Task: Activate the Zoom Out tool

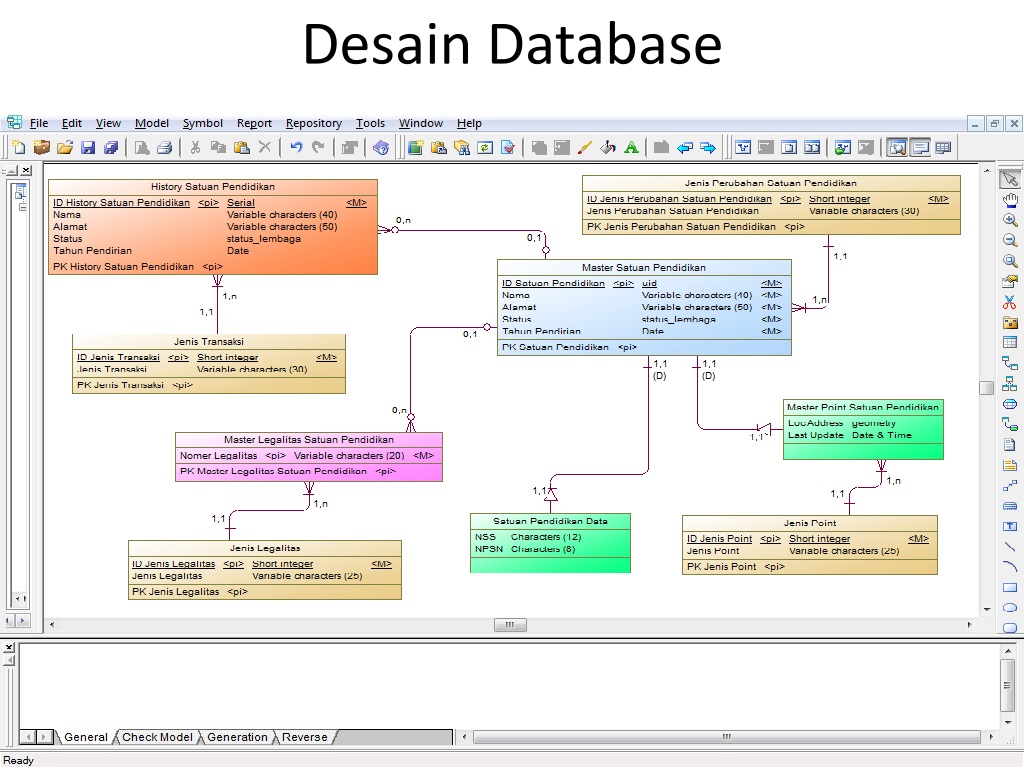Action: pyautogui.click(x=1010, y=237)
